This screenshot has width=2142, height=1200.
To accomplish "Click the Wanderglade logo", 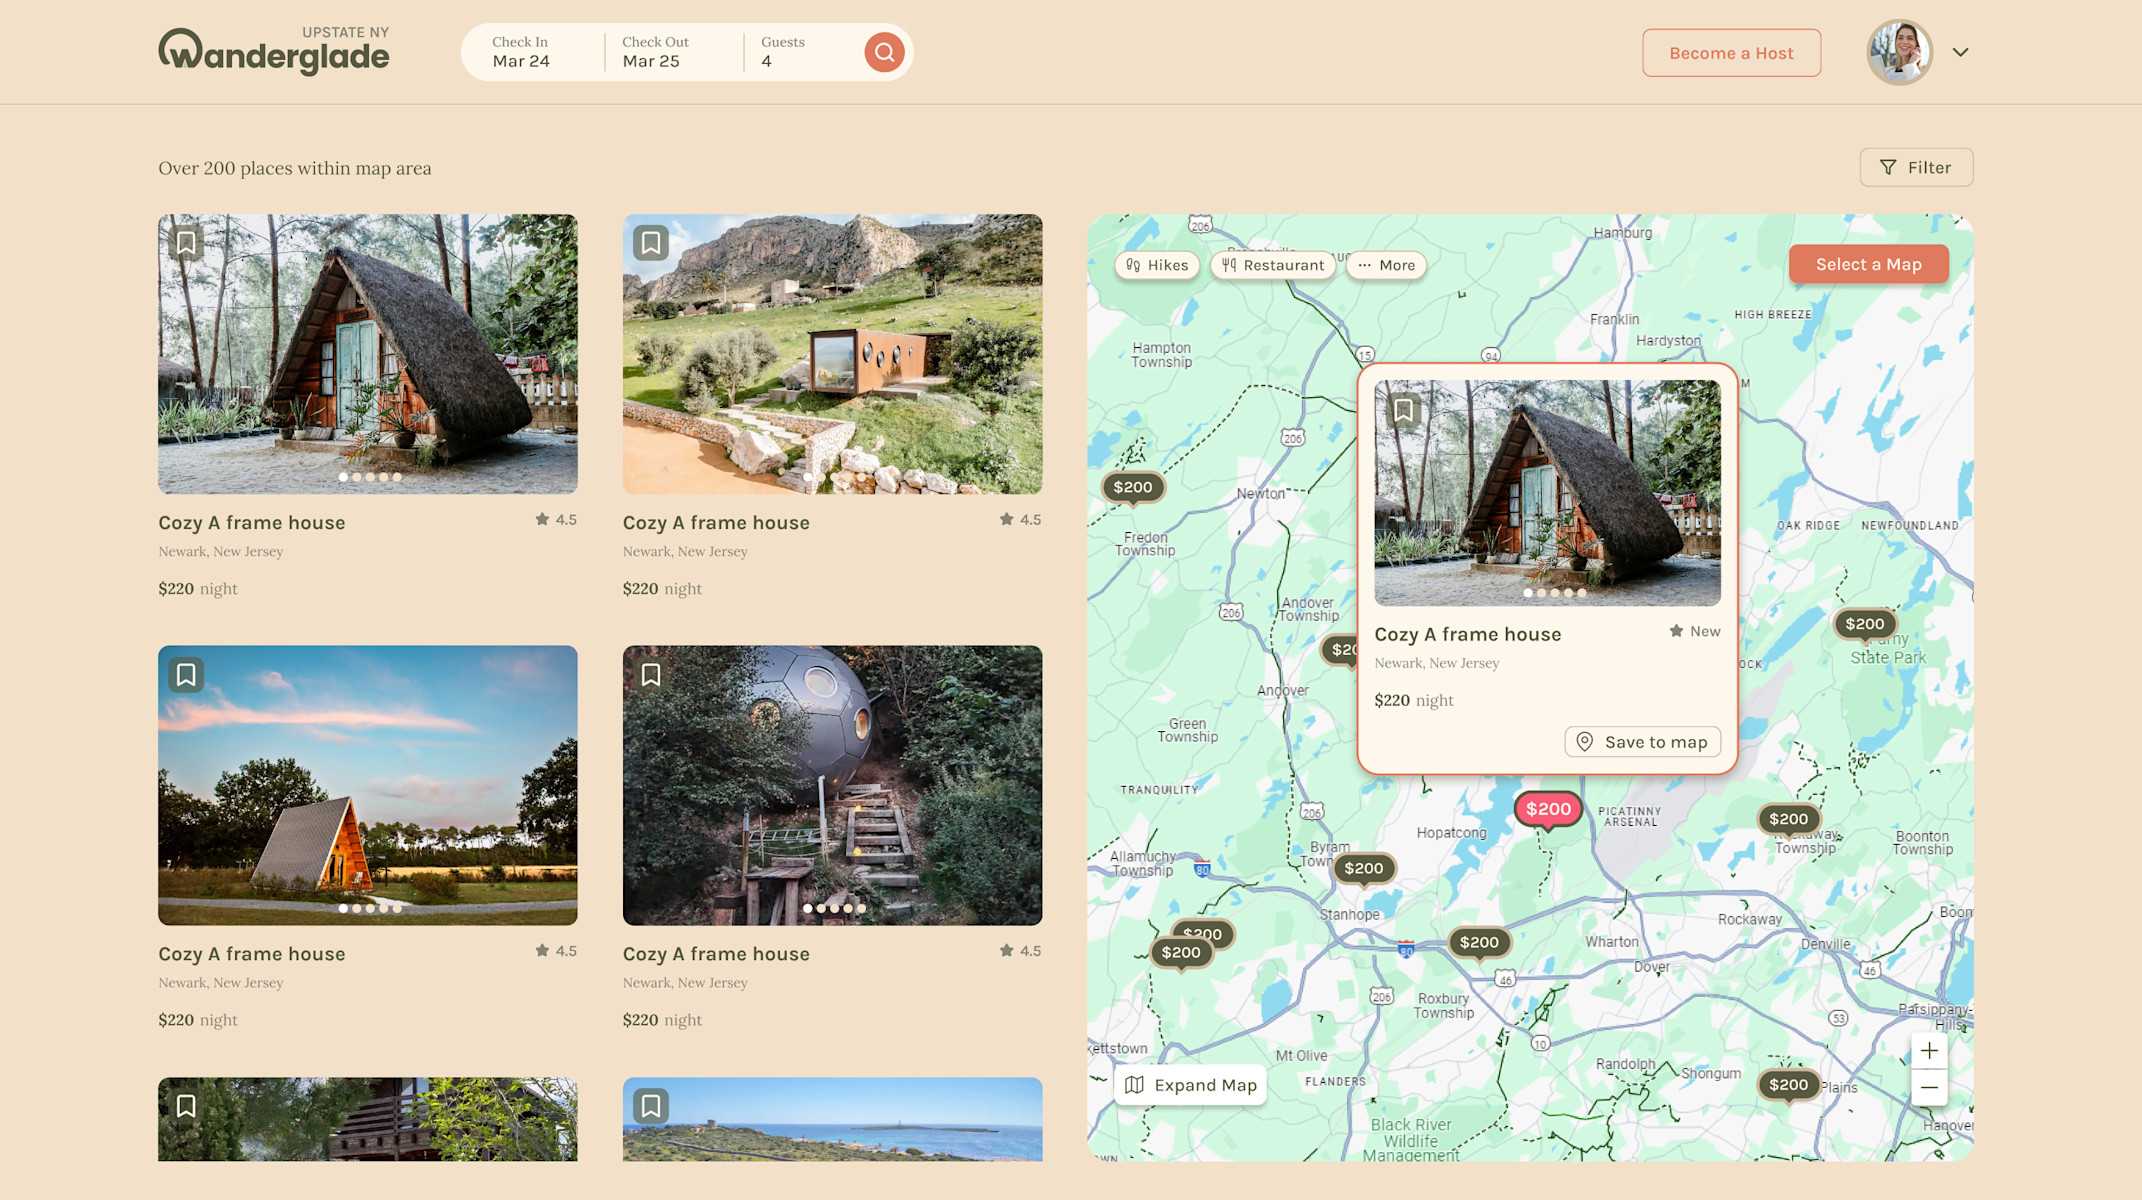I will click(274, 52).
